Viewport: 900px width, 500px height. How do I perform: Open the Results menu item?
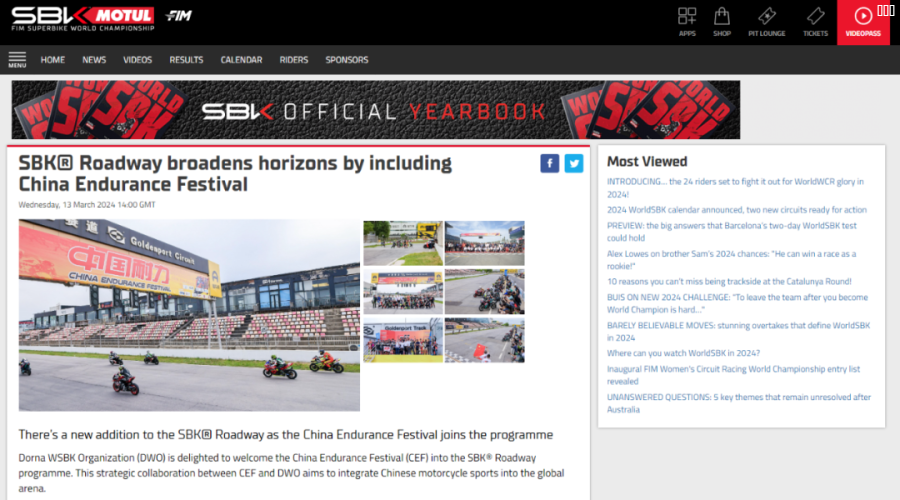tap(186, 60)
